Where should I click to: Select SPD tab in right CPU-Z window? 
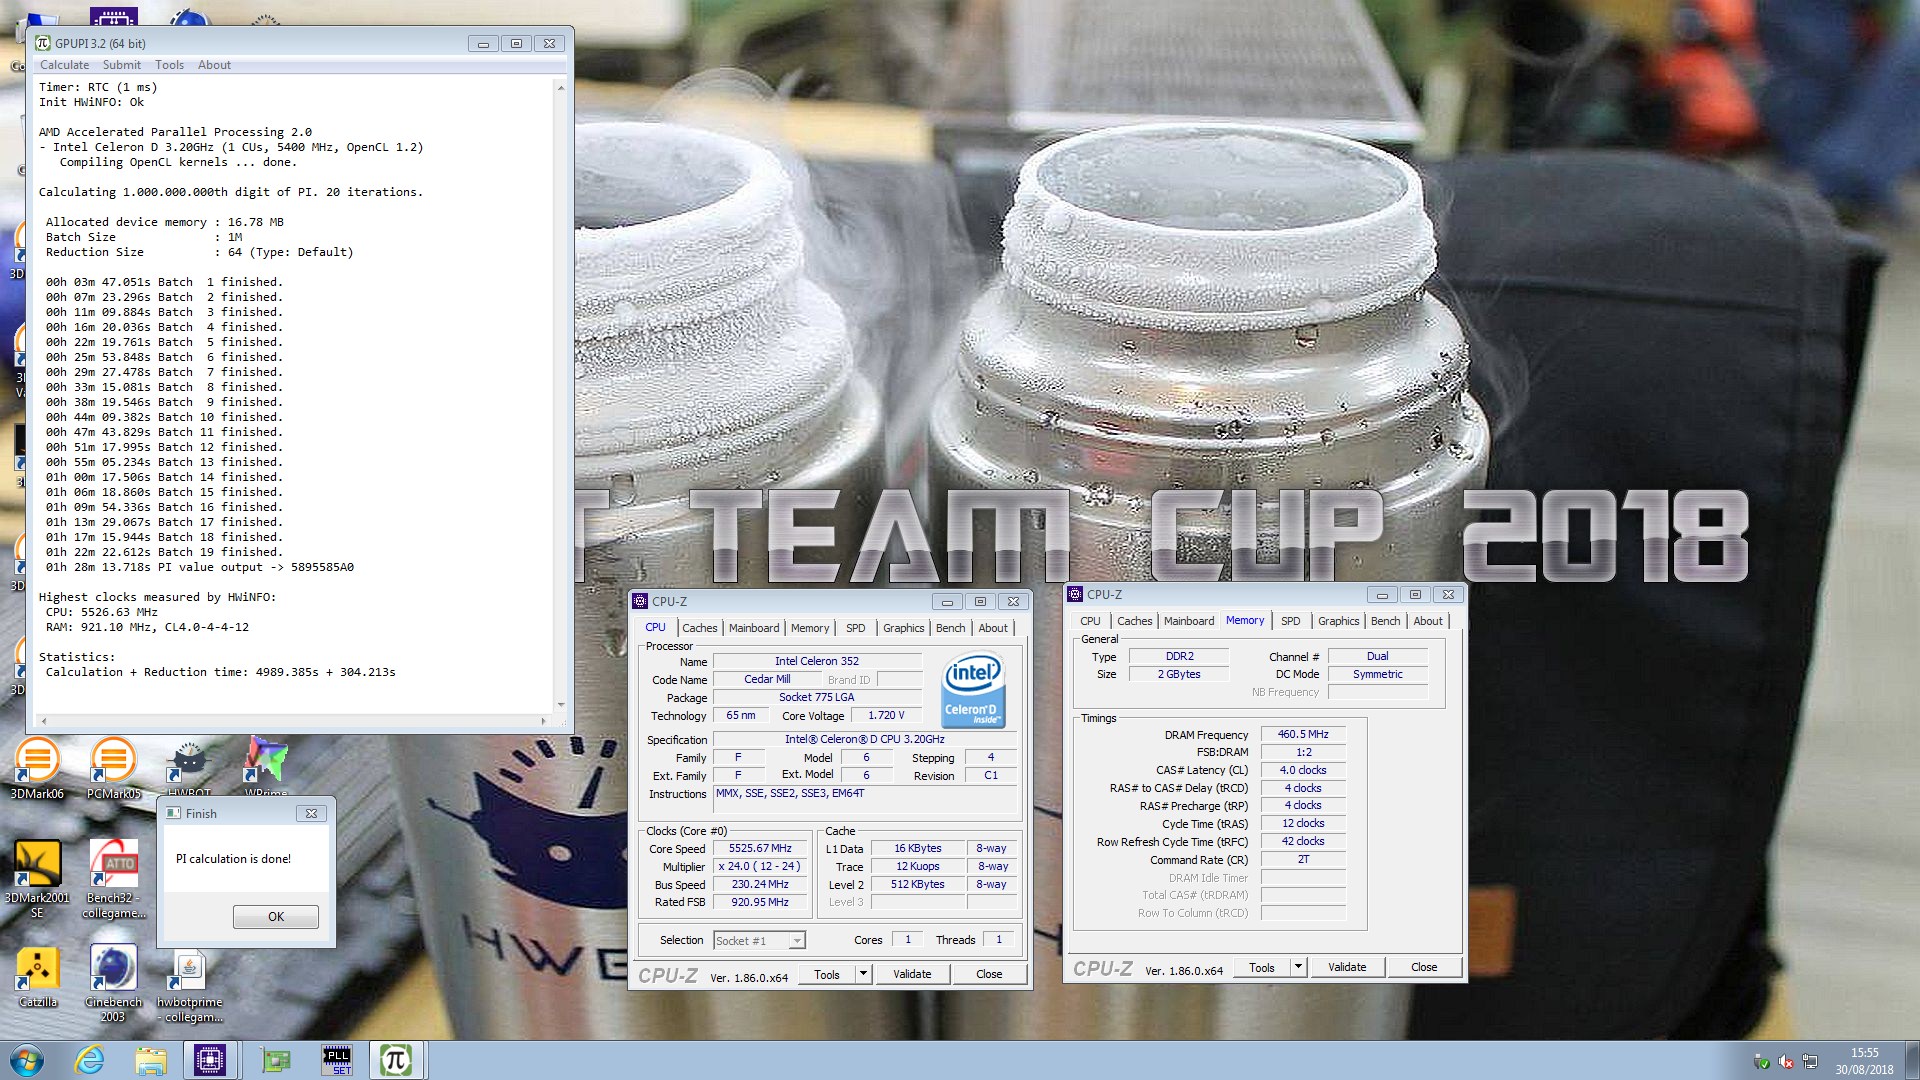tap(1291, 621)
